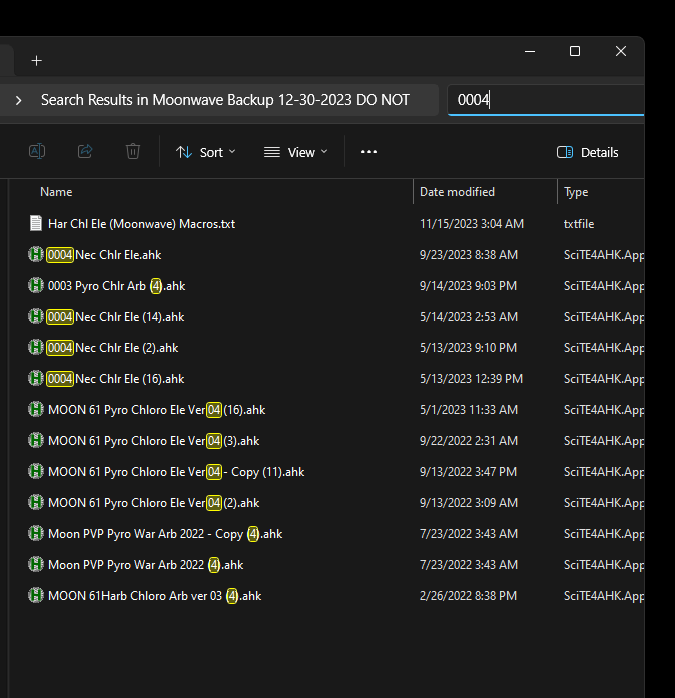Click the txtfile type cell
The width and height of the screenshot is (675, 698).
click(x=579, y=223)
